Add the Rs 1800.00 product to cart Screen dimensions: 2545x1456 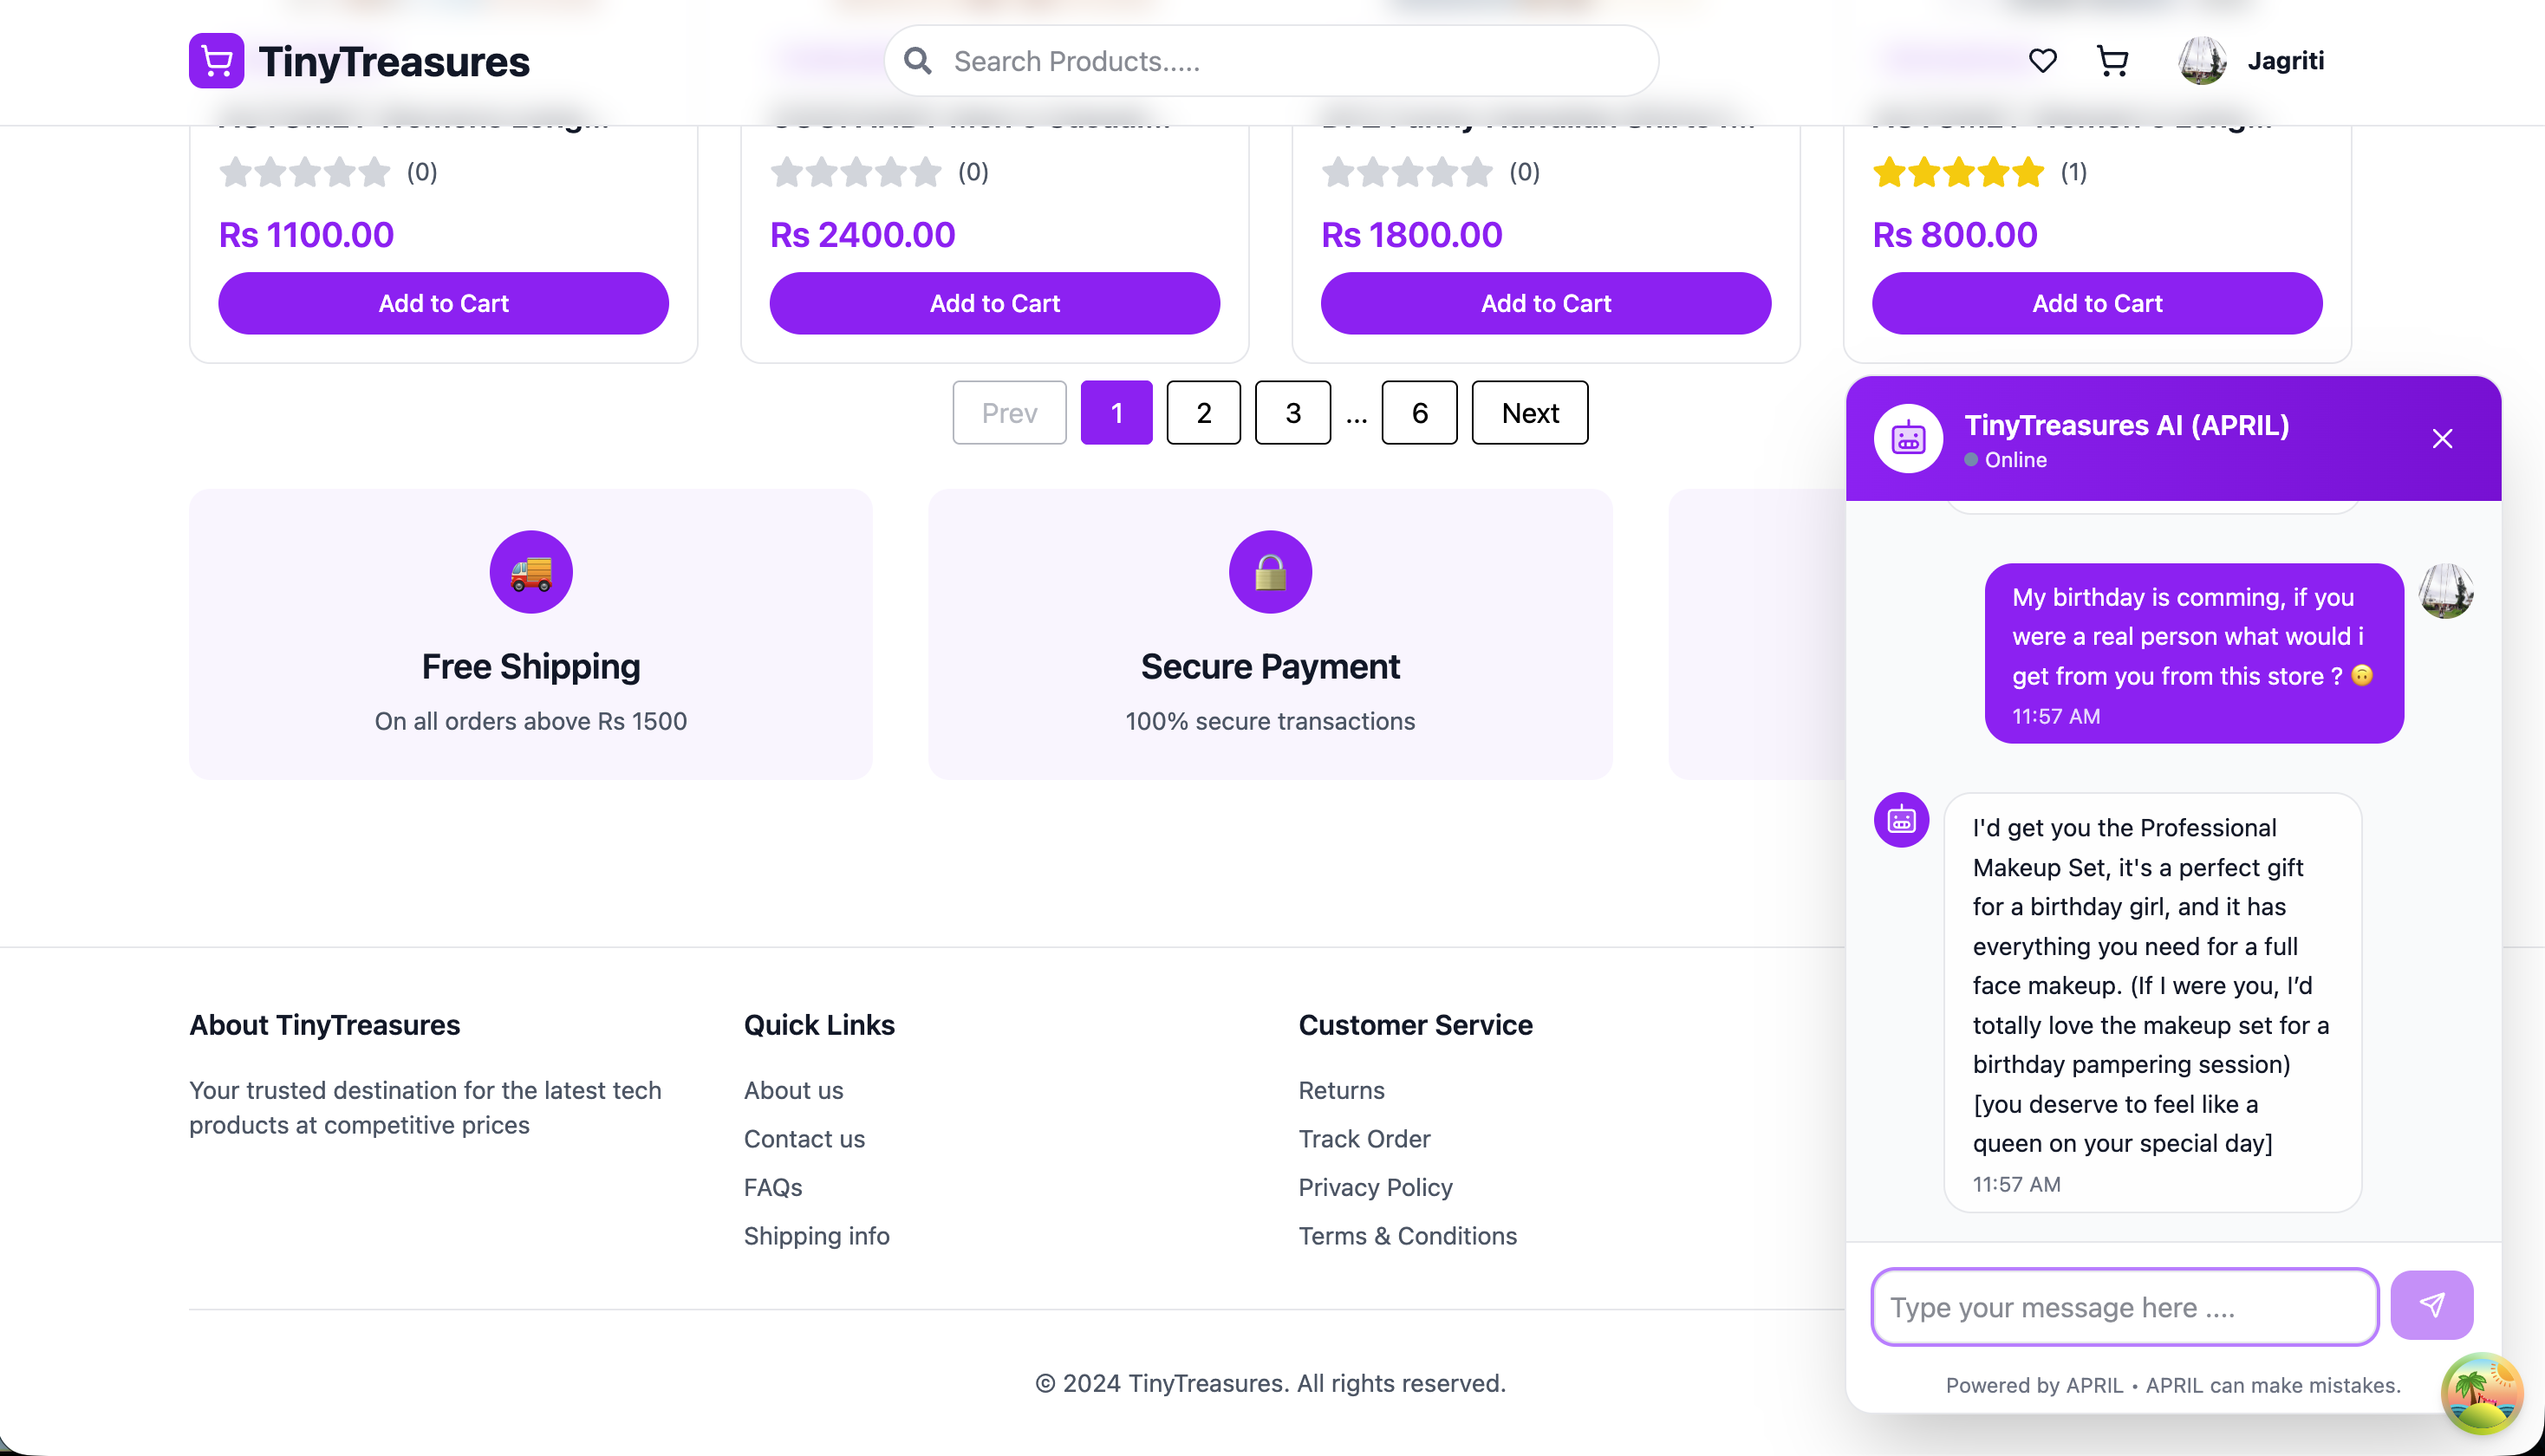point(1546,303)
